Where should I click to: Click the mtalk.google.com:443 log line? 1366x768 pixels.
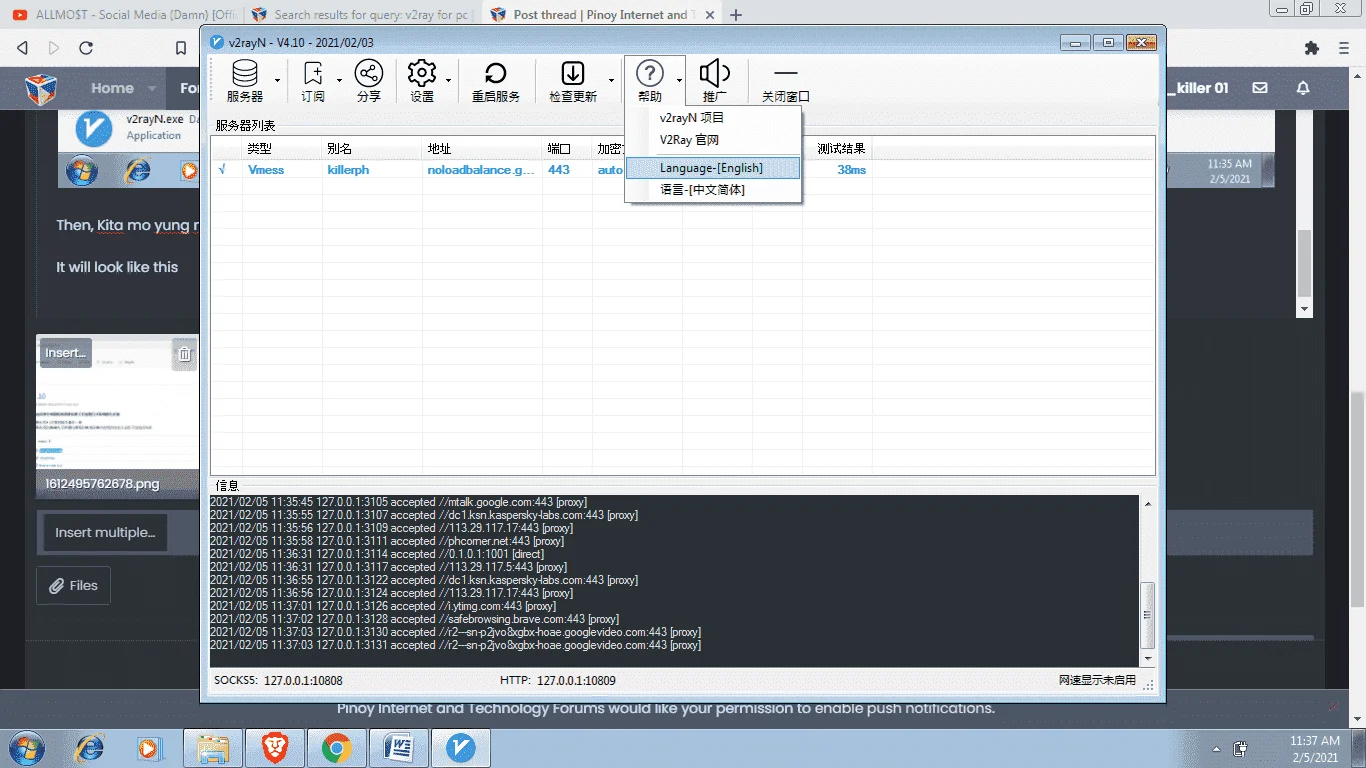[x=398, y=502]
